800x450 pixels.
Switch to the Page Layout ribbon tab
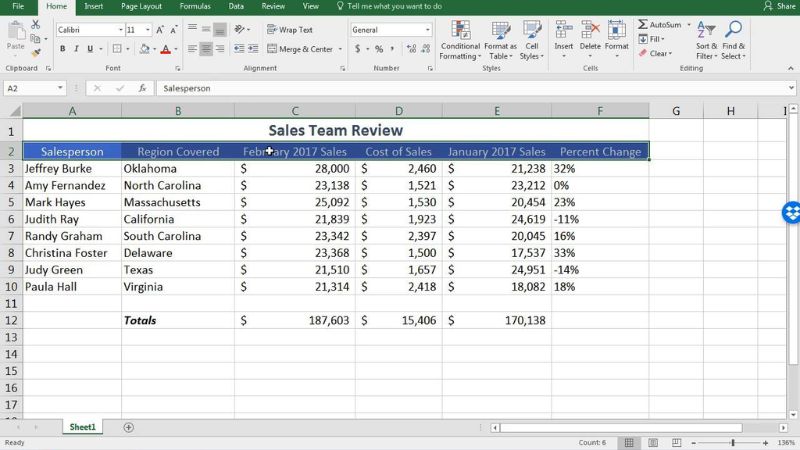click(141, 6)
